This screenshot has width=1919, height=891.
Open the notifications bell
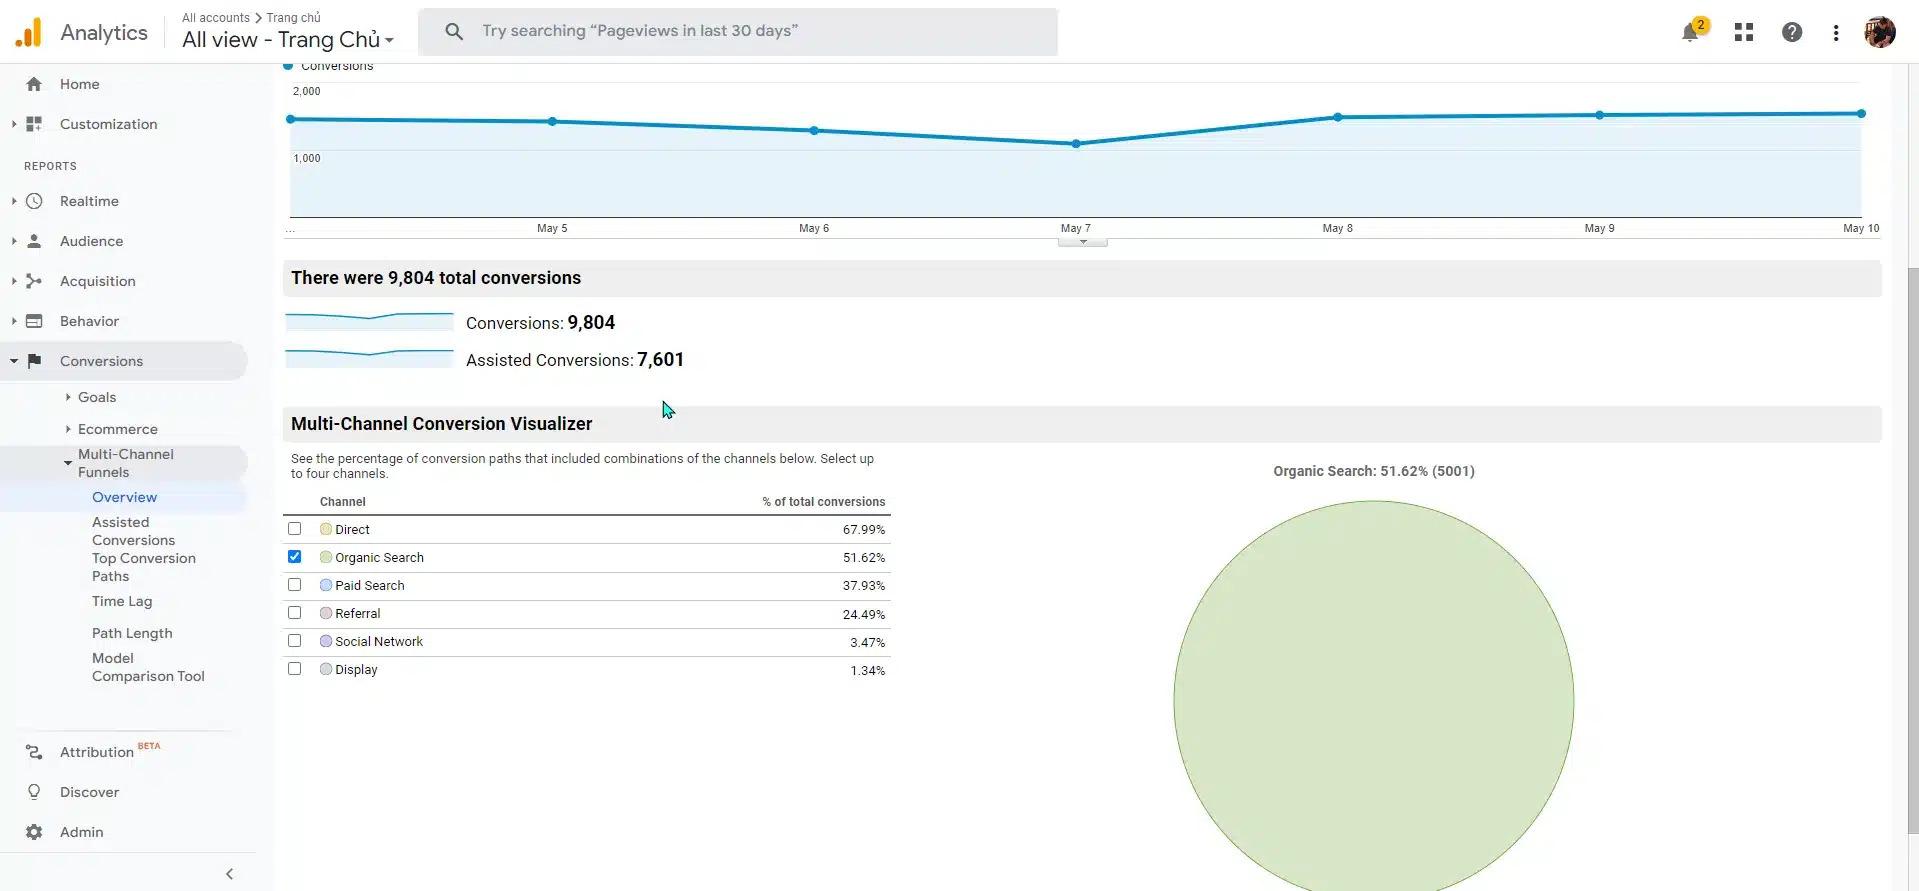(1689, 32)
